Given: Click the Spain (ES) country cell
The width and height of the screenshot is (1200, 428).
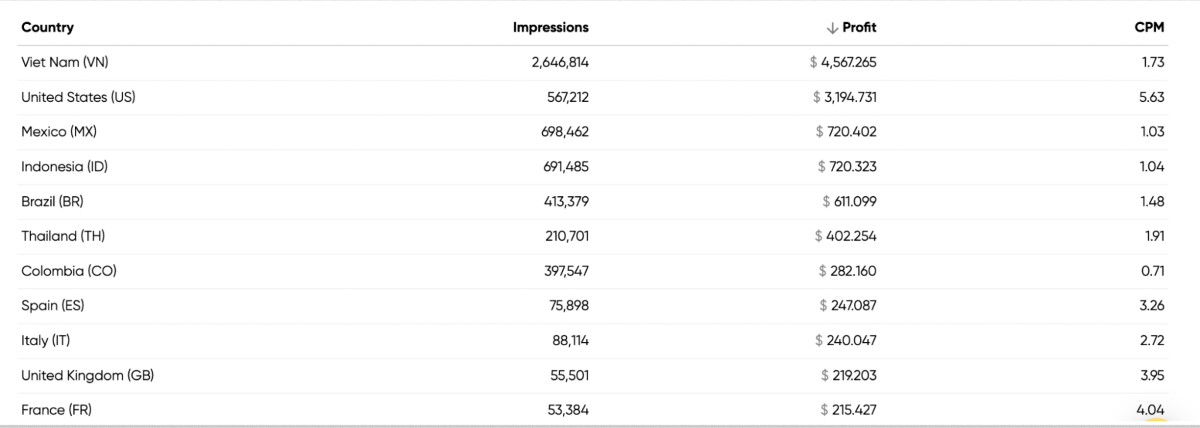Looking at the screenshot, I should click(x=53, y=305).
